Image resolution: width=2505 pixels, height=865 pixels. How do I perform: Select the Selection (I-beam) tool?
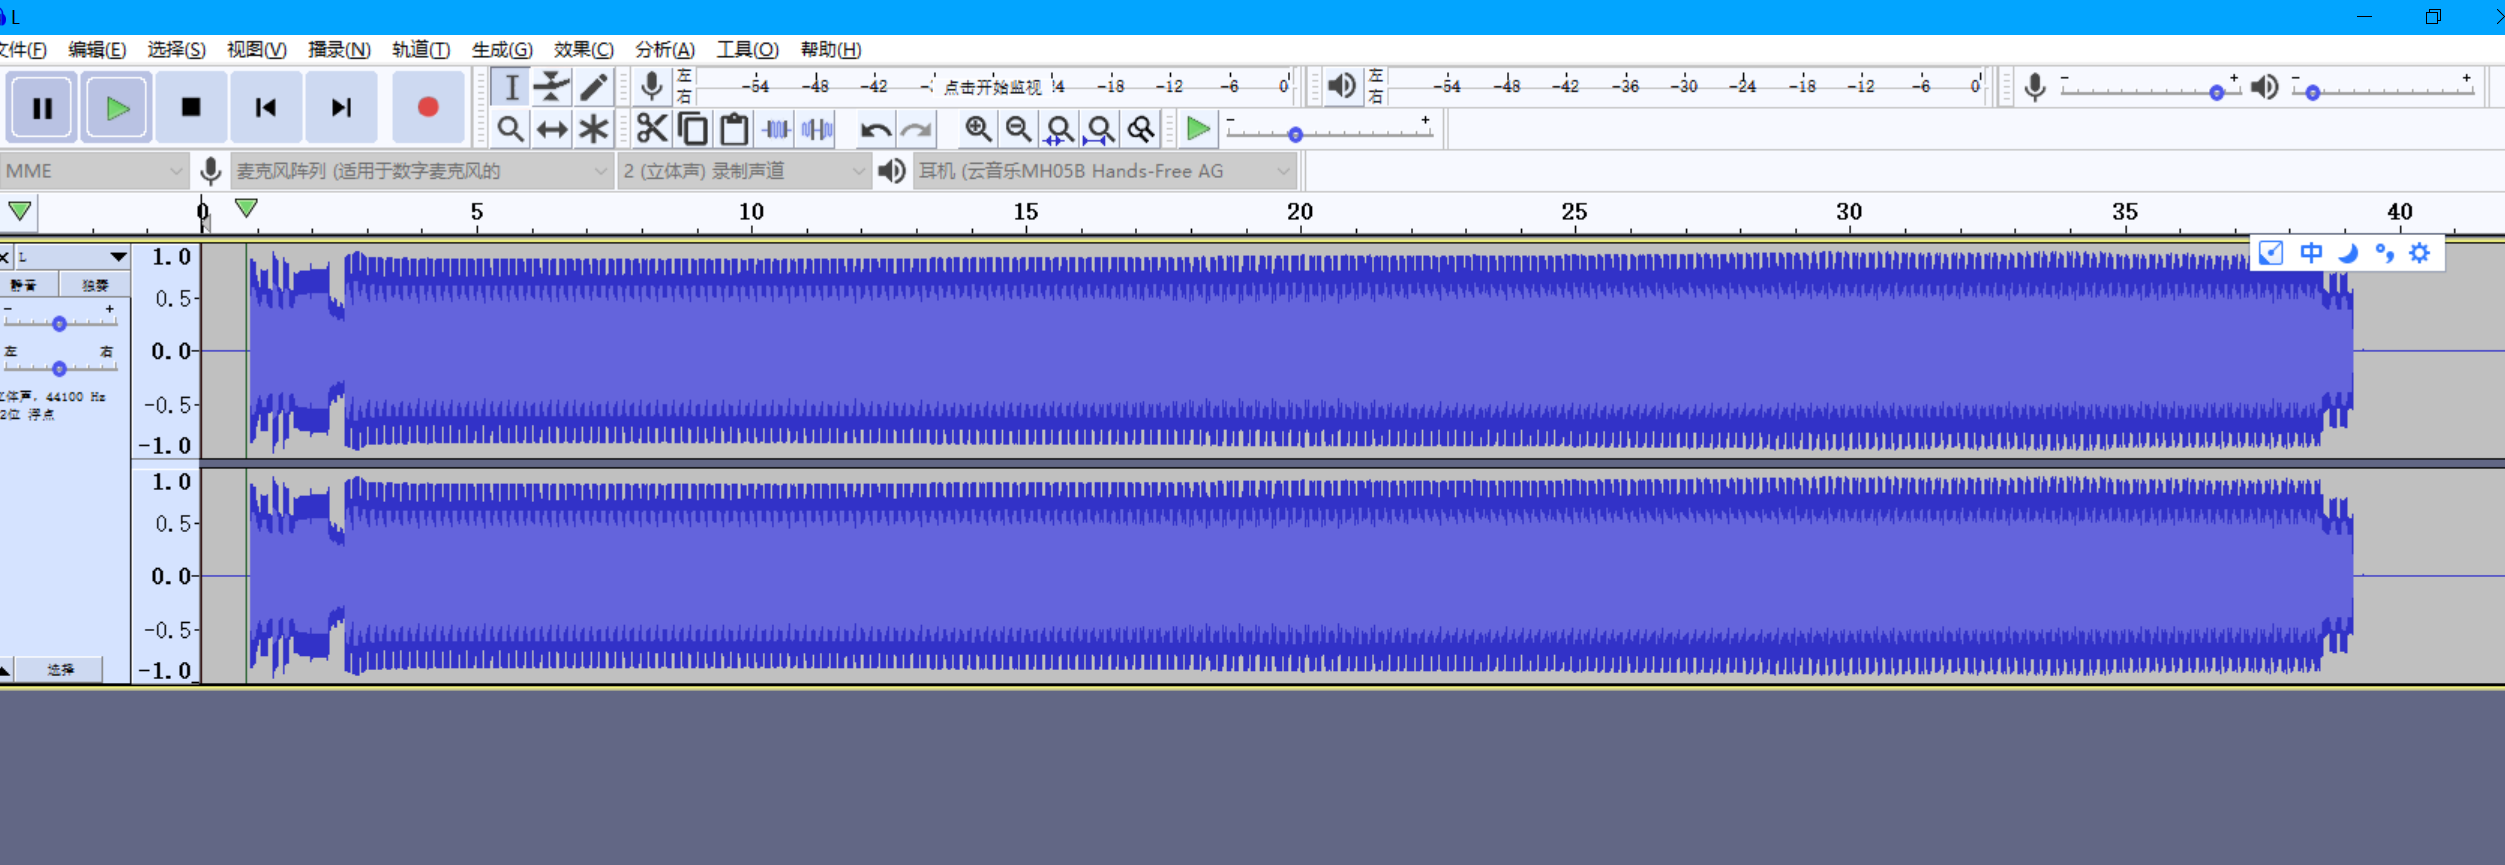pos(511,87)
